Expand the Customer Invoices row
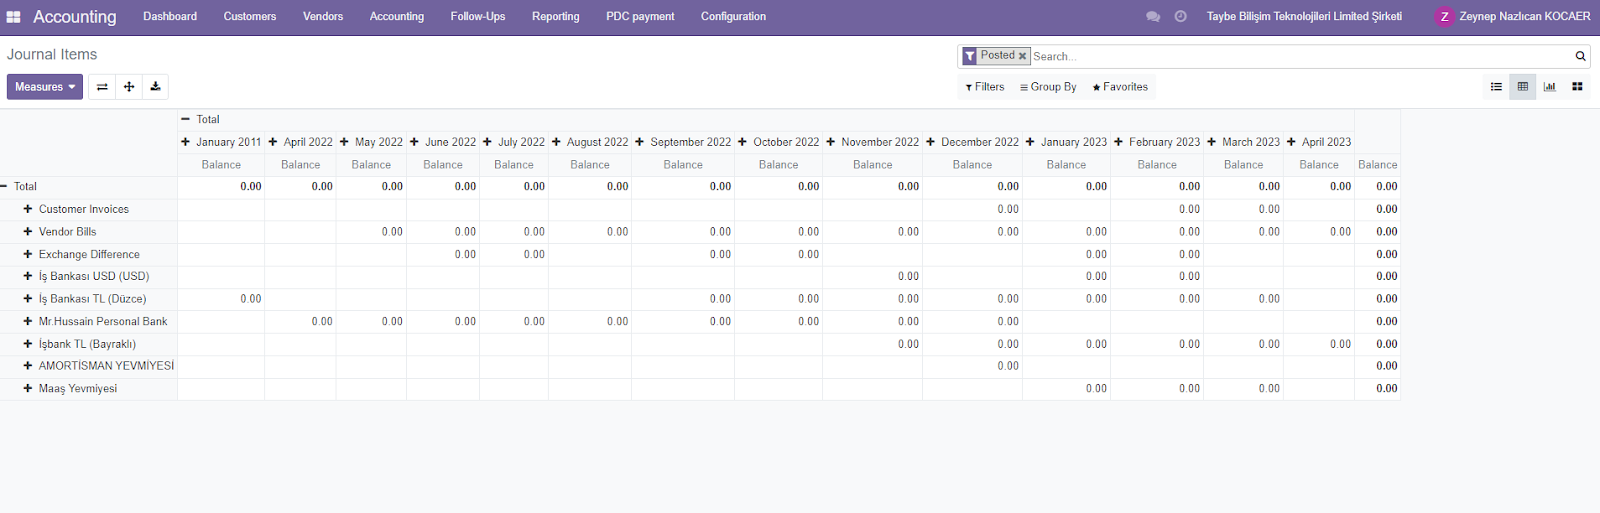 coord(28,209)
